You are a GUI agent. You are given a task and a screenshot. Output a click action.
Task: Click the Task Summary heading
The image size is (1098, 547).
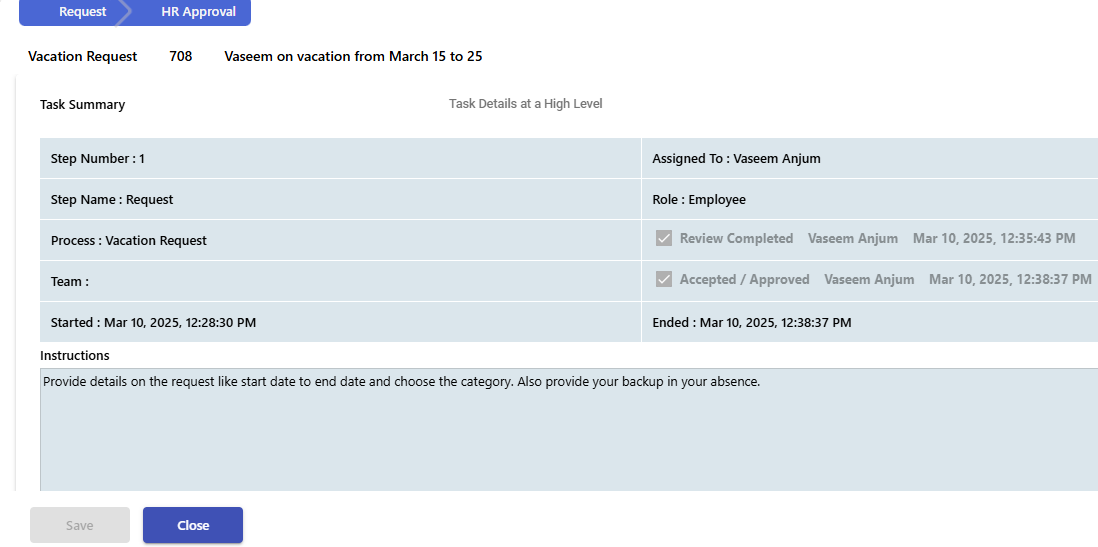83,104
